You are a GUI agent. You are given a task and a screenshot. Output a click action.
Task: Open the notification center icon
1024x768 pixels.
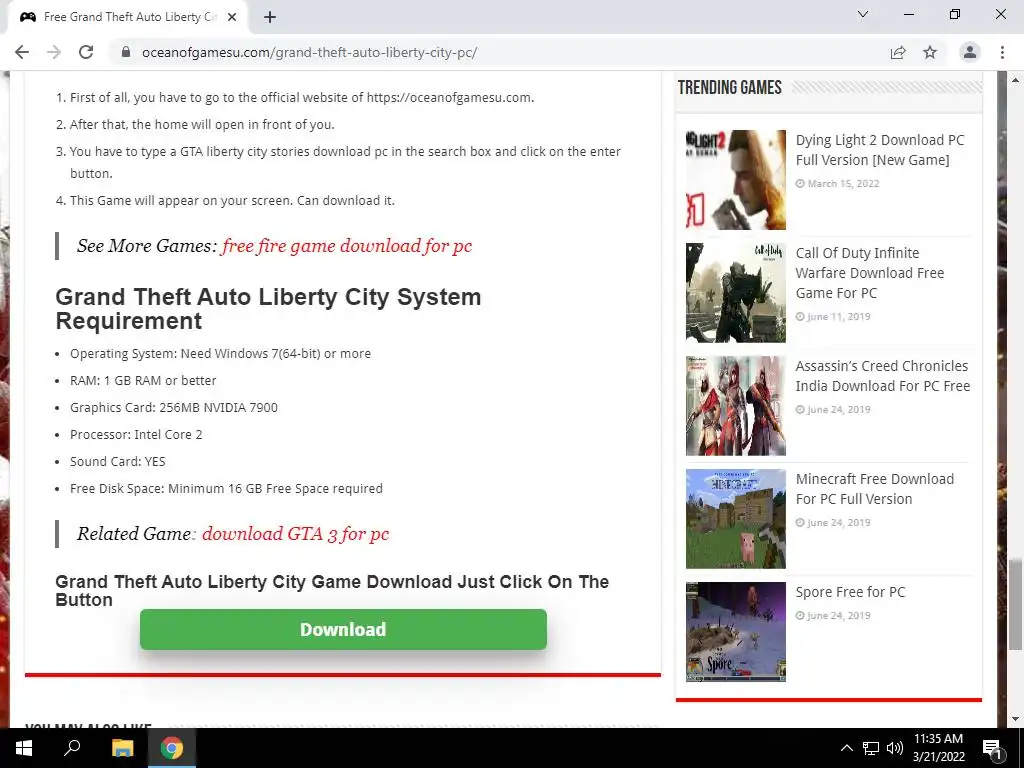993,748
